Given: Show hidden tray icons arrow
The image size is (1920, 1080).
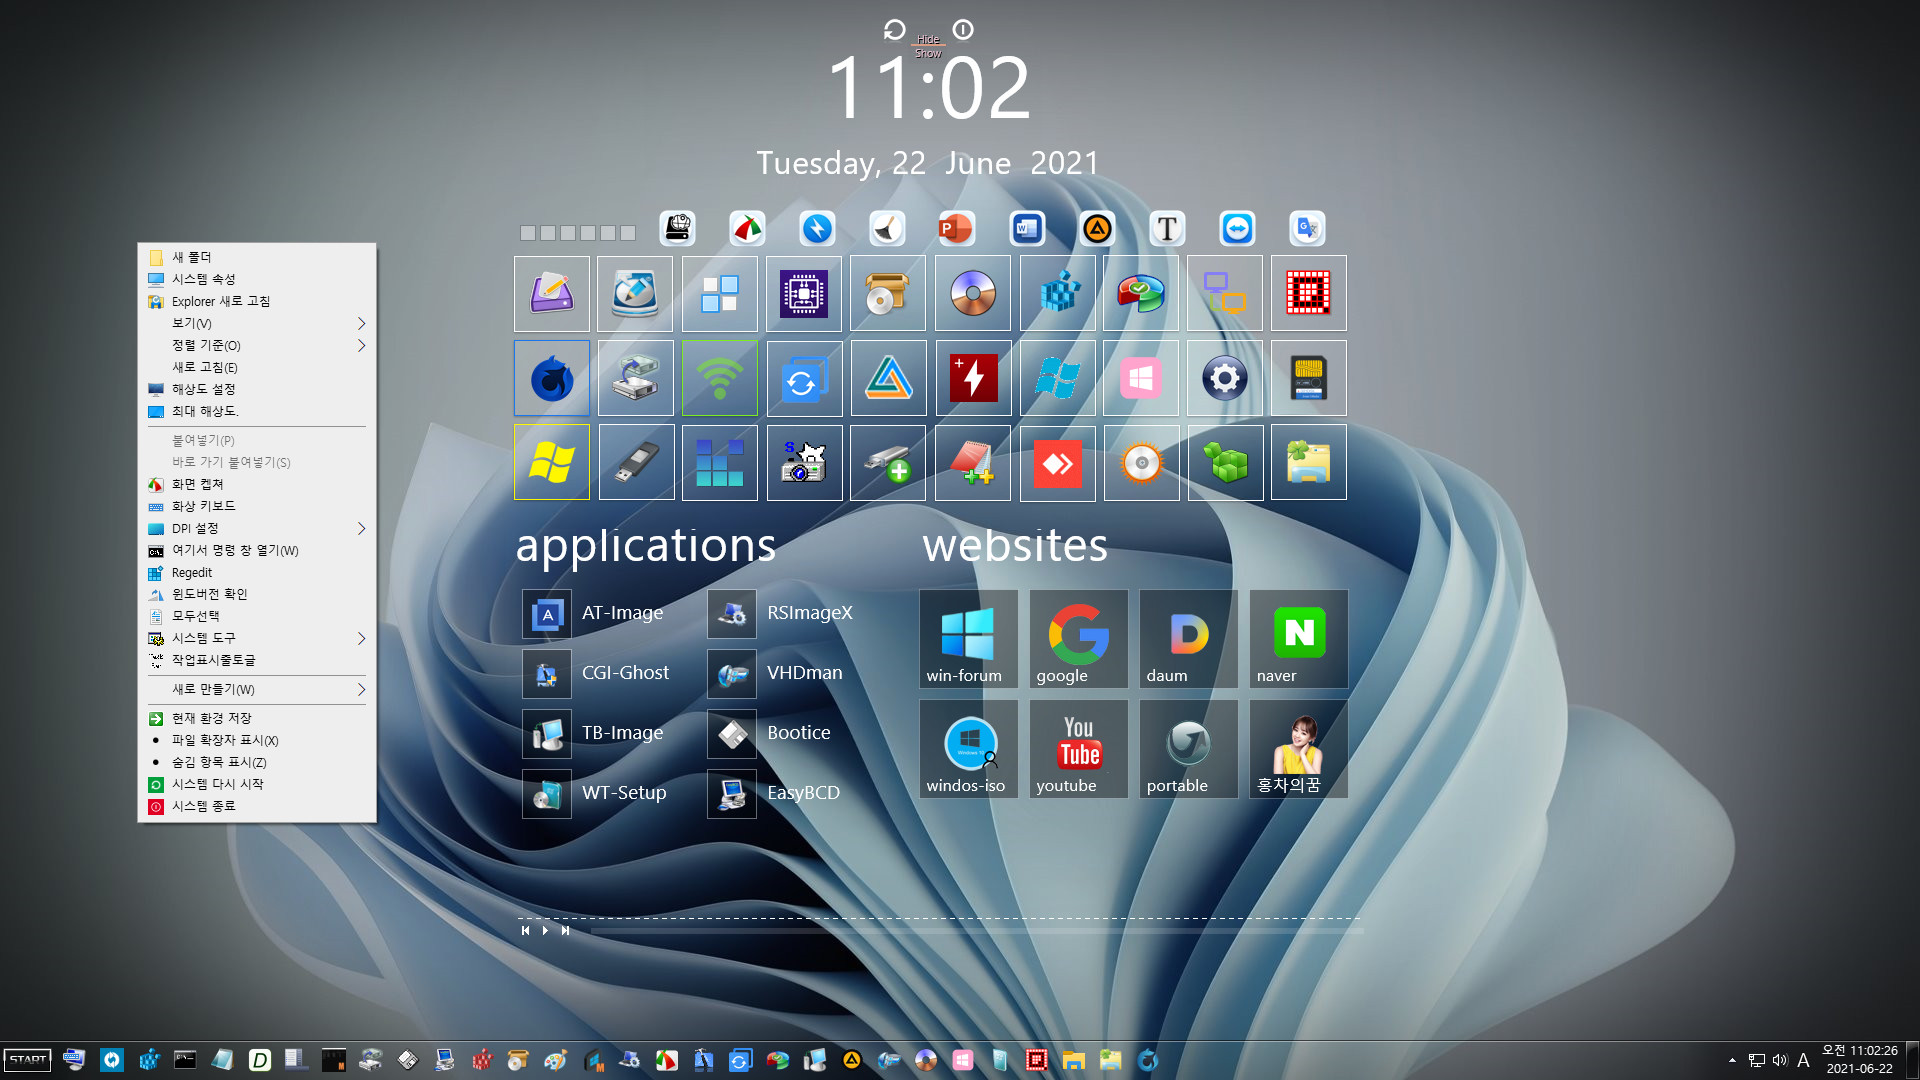Looking at the screenshot, I should [x=1732, y=1060].
